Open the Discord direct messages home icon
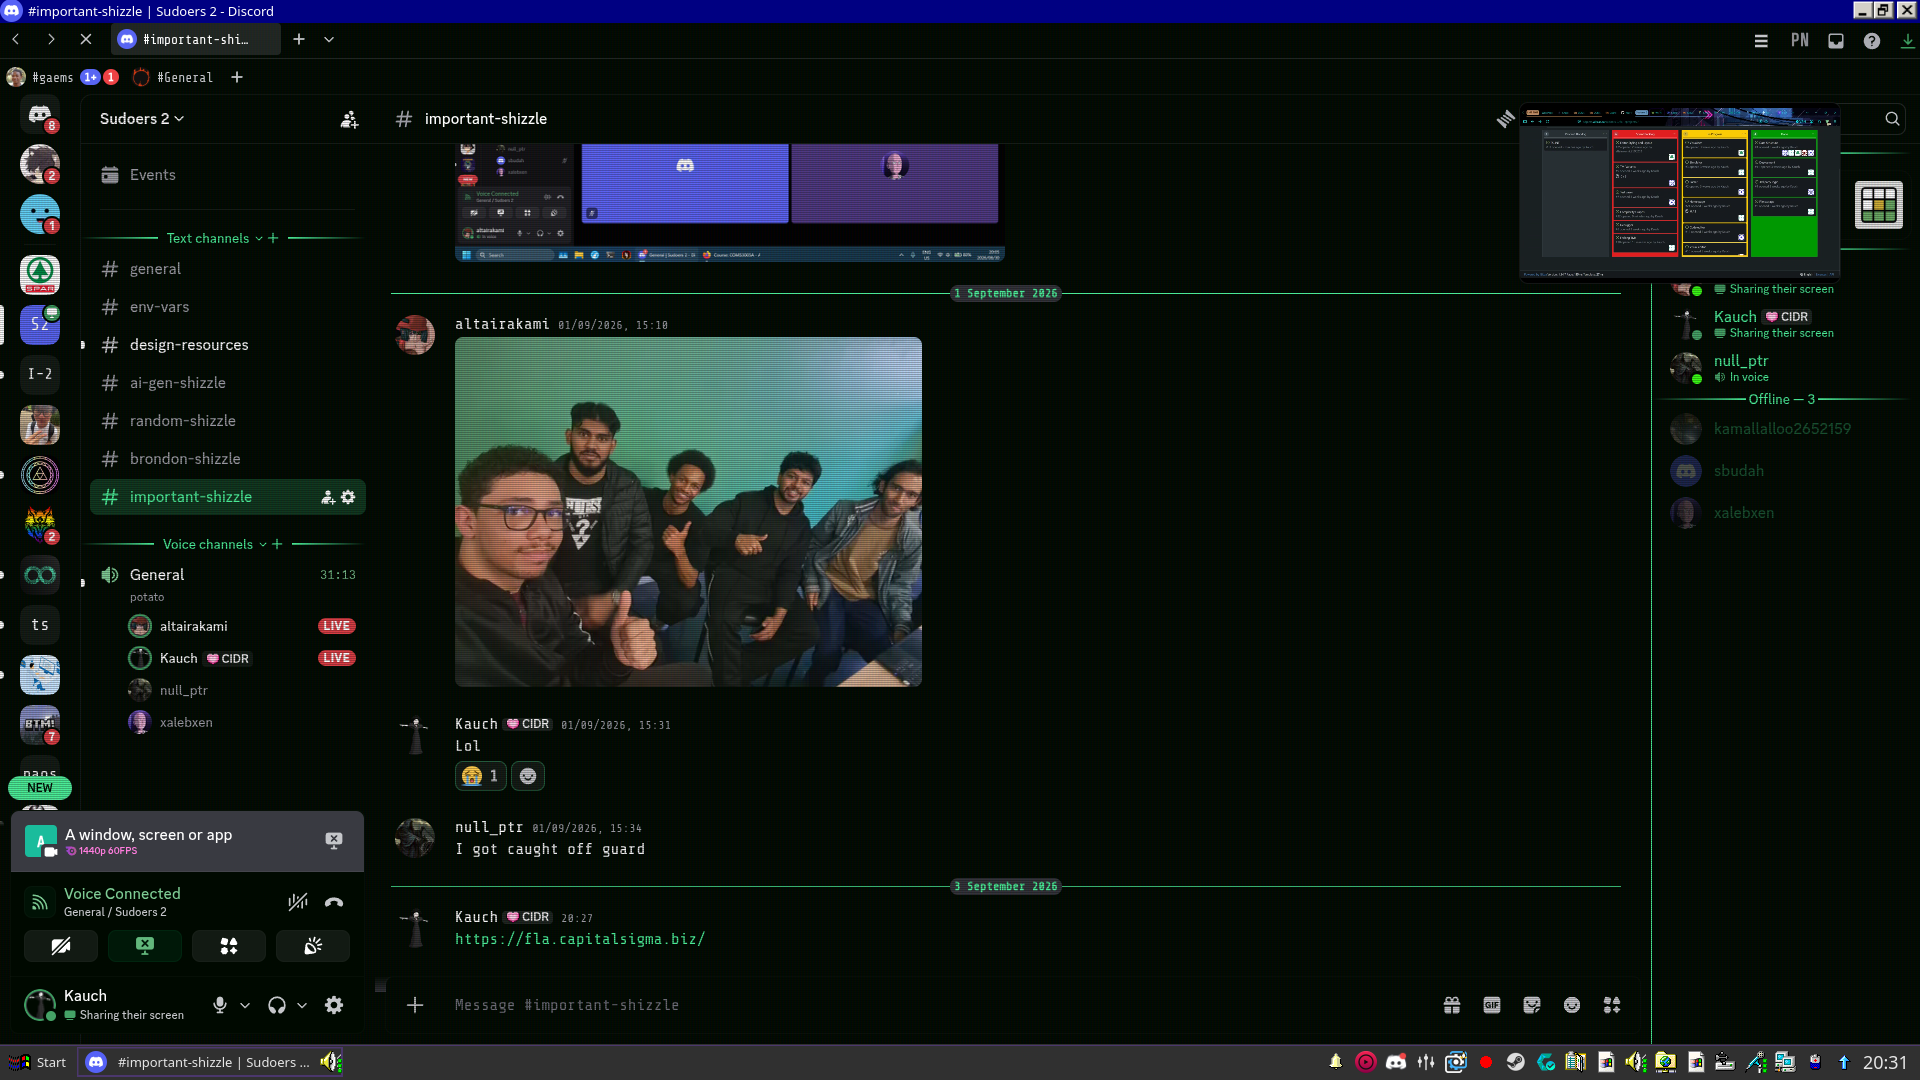The height and width of the screenshot is (1080, 1920). point(40,115)
